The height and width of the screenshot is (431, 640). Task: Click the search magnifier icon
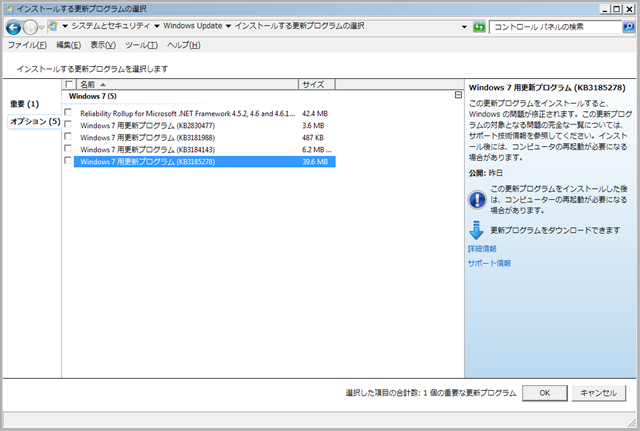(628, 27)
